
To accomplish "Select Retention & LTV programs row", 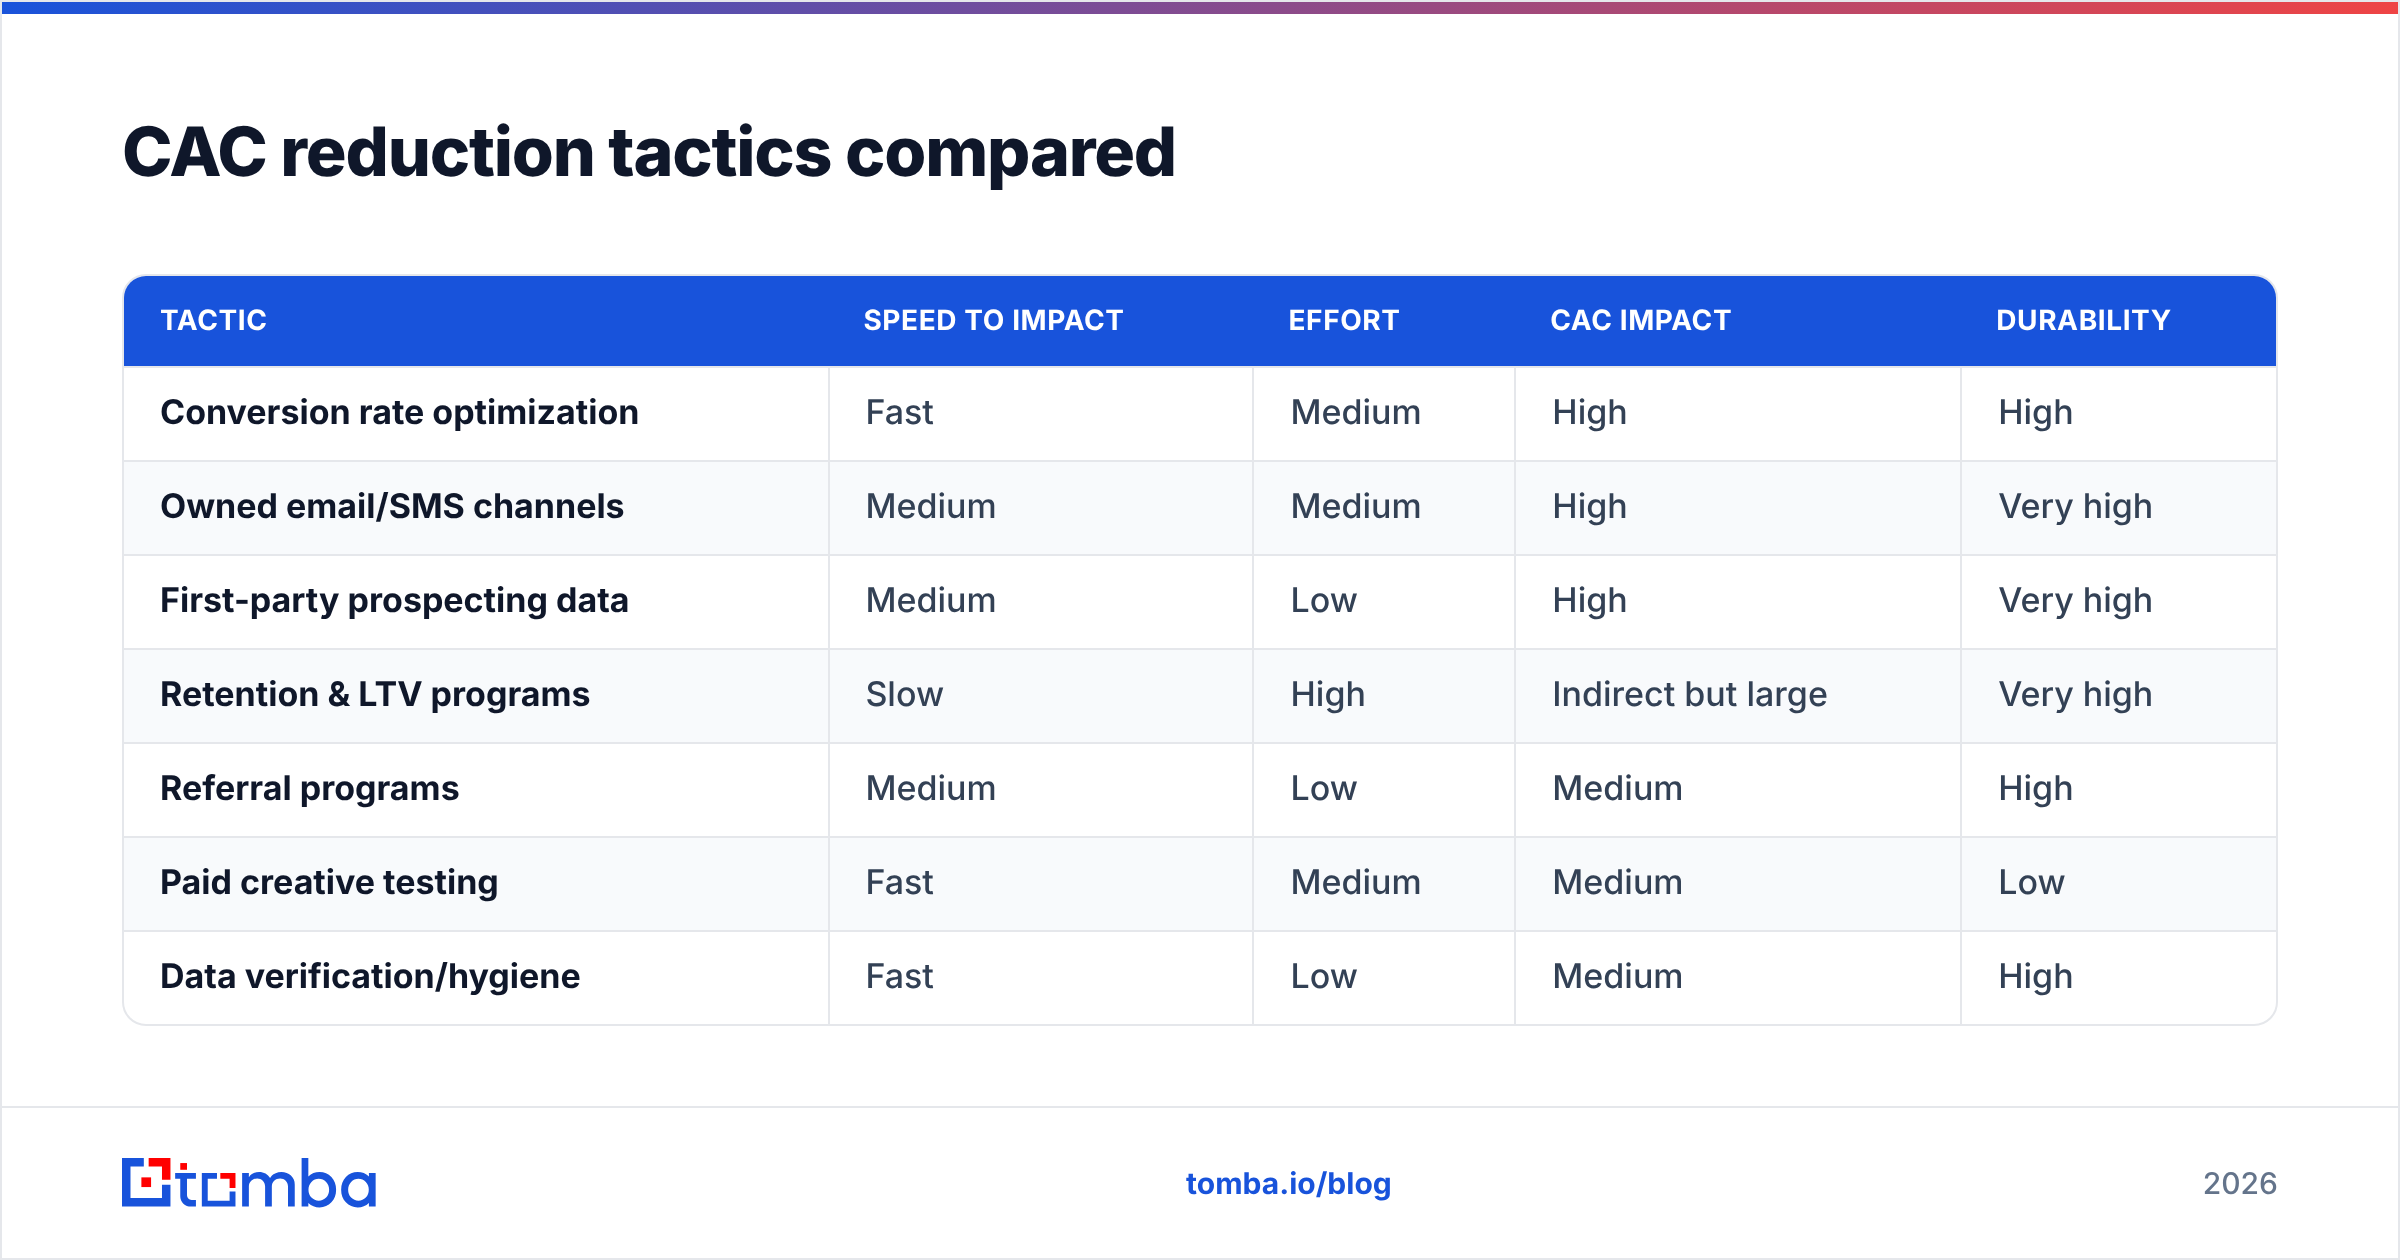I will point(1200,695).
